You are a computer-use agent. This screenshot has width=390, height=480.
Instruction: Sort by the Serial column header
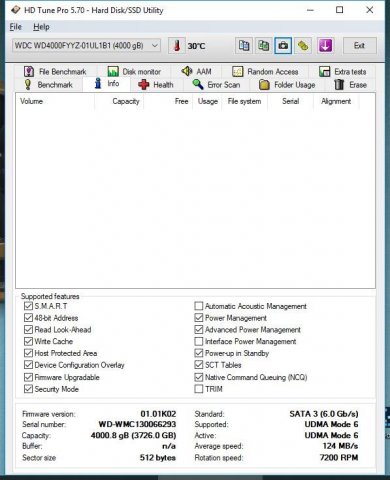pos(290,101)
